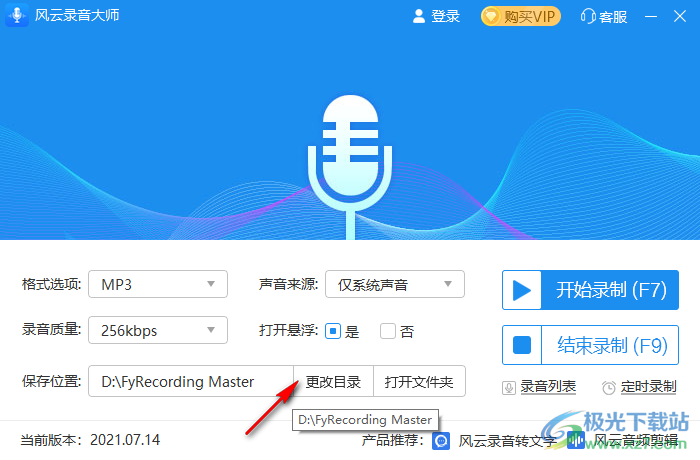
Task: Click the microphone icon beside 录音列表
Action: pyautogui.click(x=509, y=387)
